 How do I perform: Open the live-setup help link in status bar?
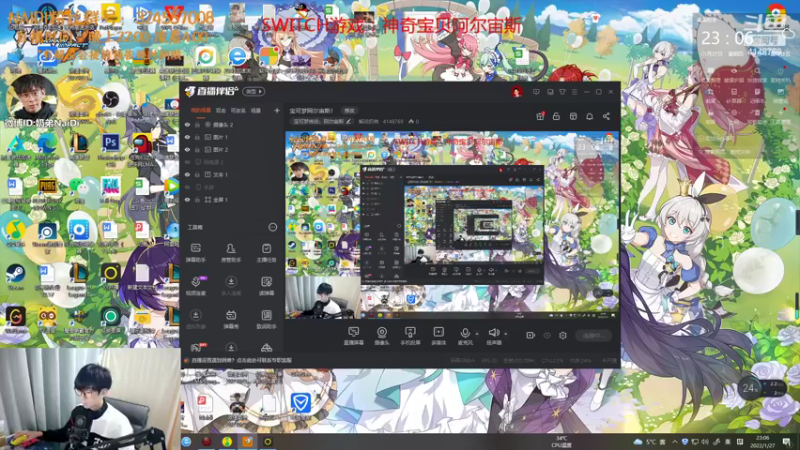point(241,360)
